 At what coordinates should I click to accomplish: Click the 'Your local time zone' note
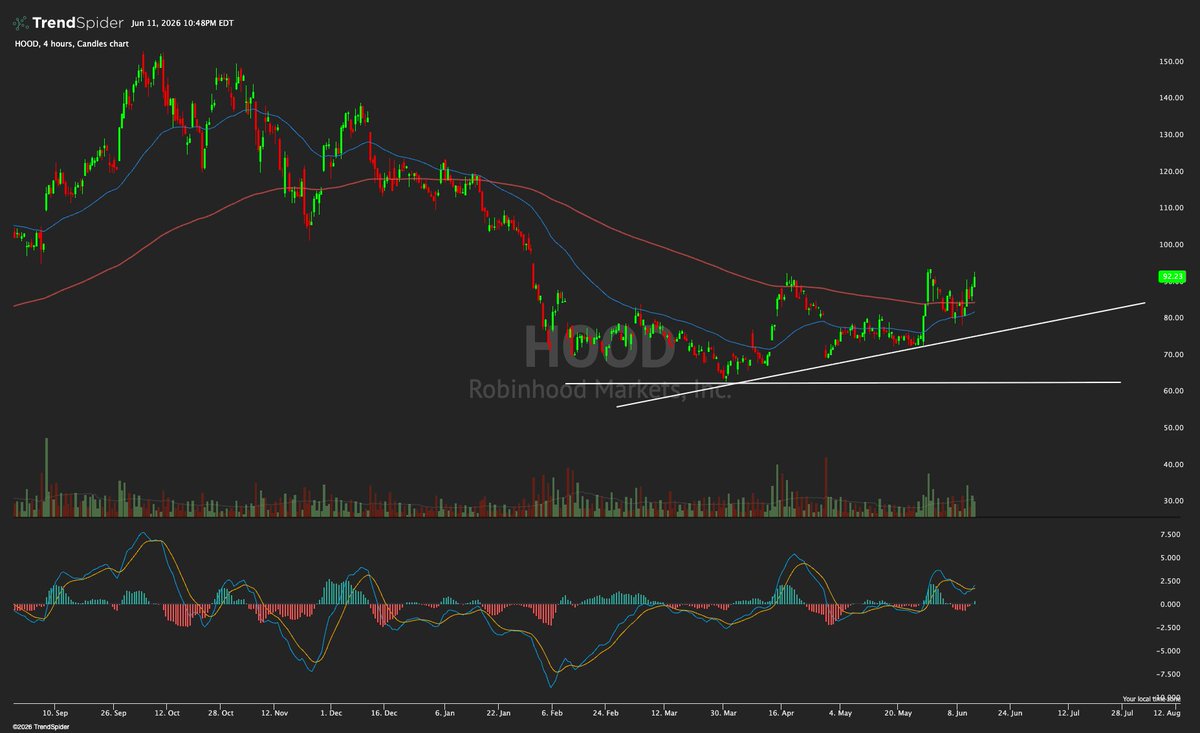[1153, 699]
